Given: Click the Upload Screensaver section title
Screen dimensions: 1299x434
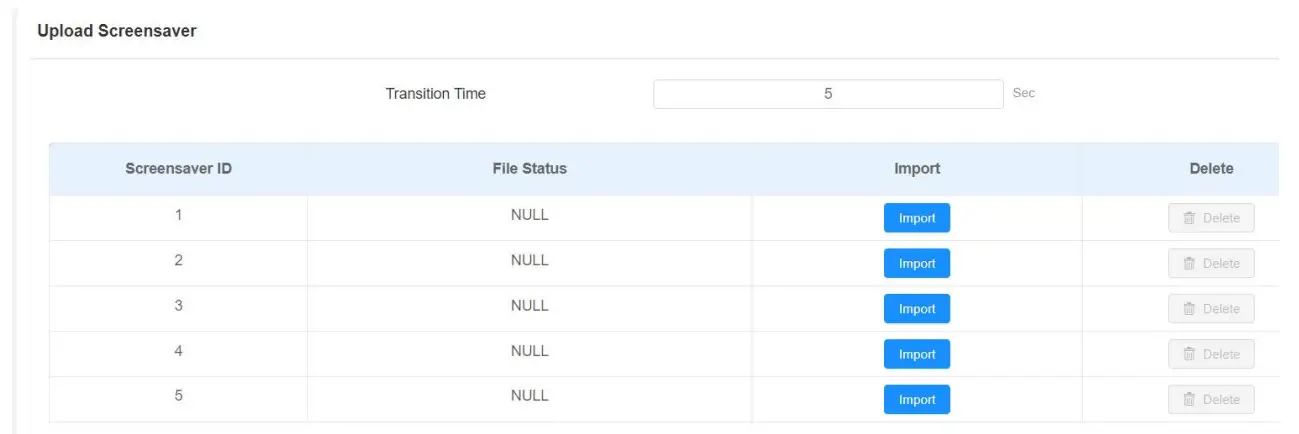Looking at the screenshot, I should pos(116,31).
